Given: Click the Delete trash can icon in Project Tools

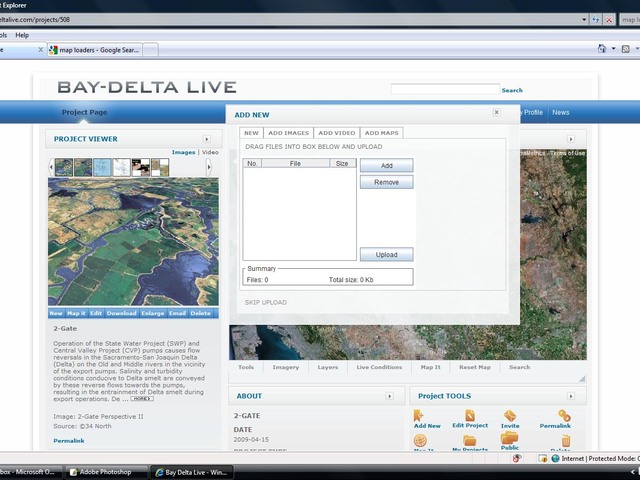Looking at the screenshot, I should tap(566, 441).
